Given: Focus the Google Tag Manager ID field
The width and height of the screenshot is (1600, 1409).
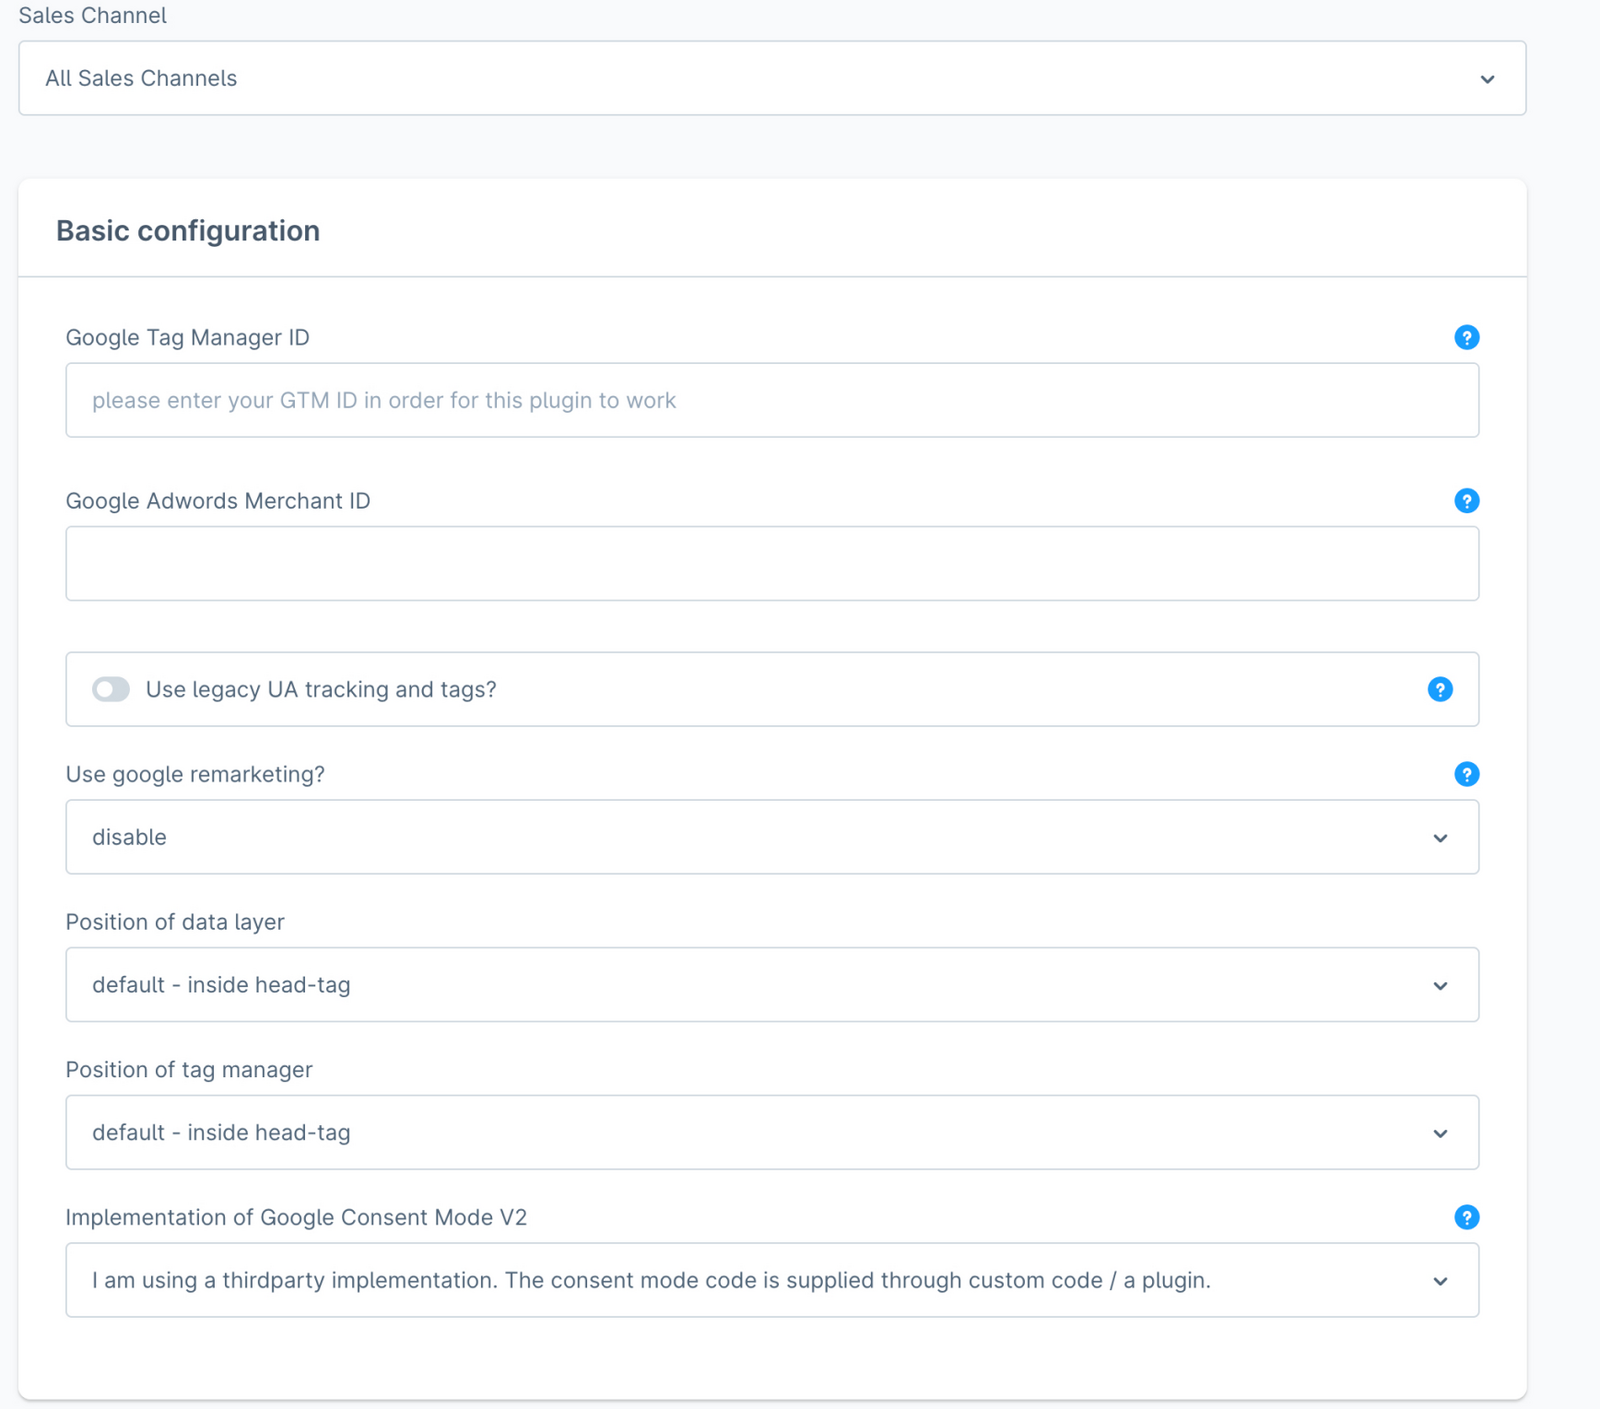Looking at the screenshot, I should pos(771,400).
